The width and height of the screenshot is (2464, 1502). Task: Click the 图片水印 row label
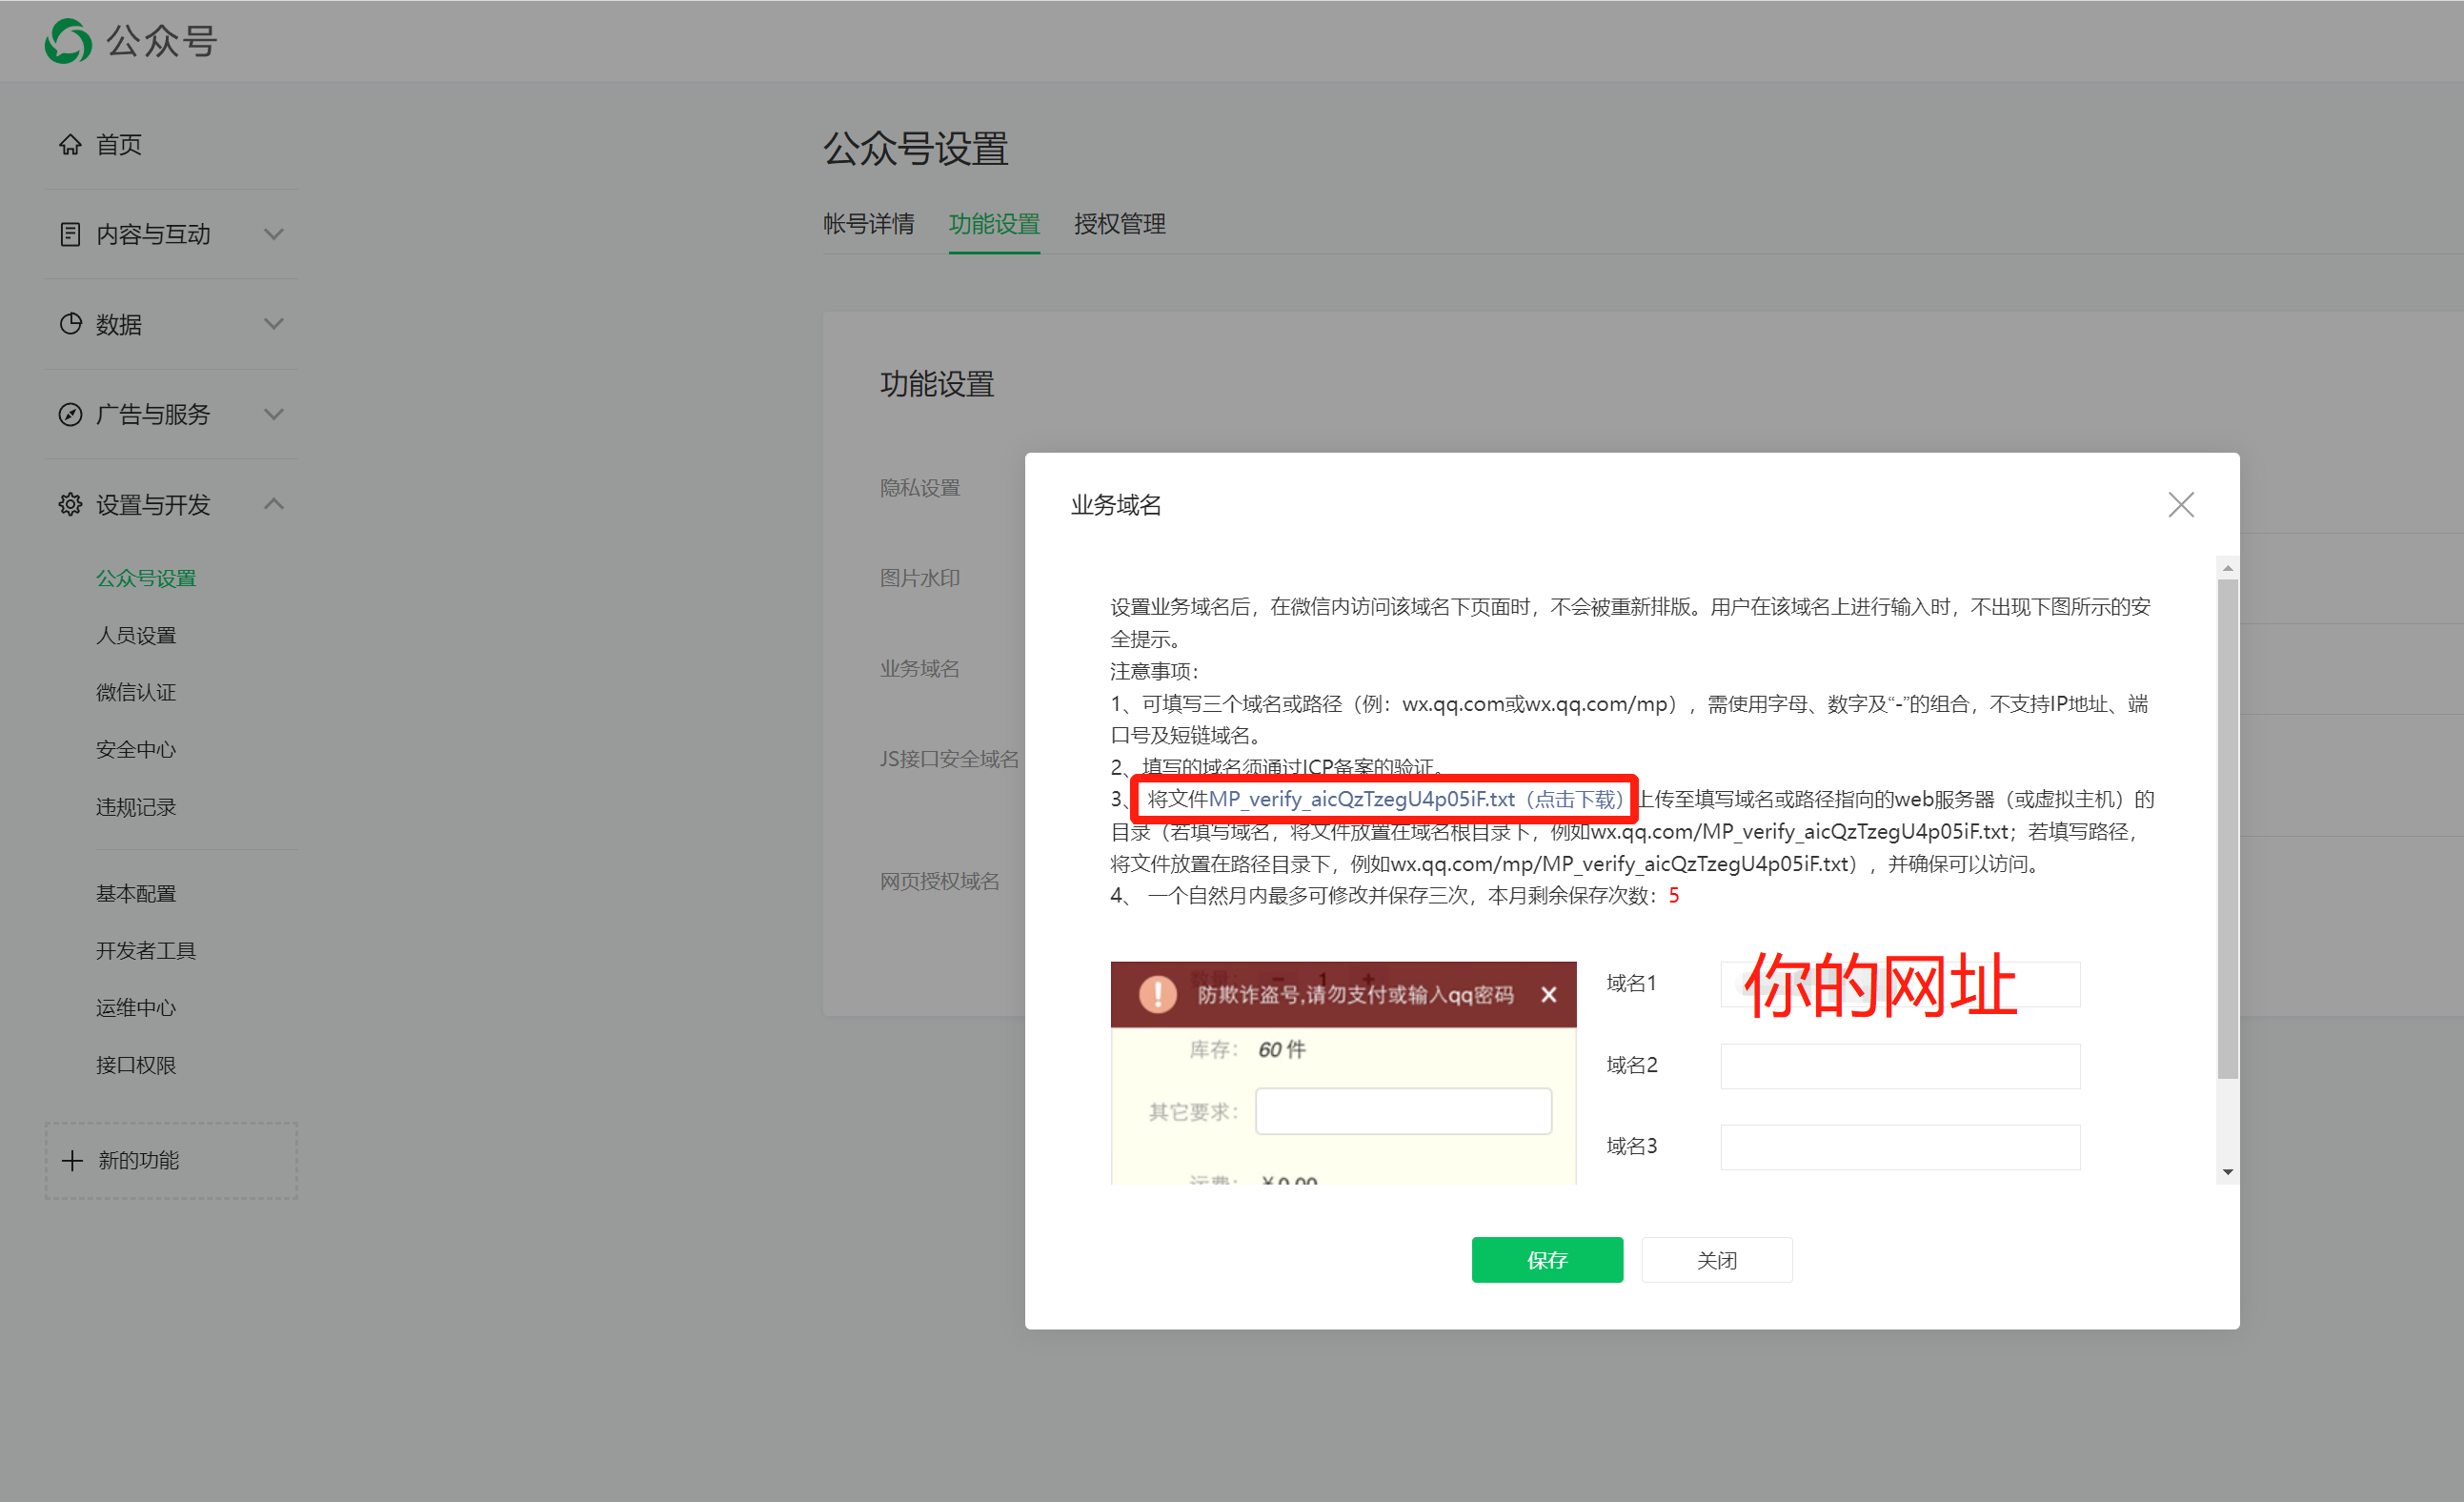920,578
